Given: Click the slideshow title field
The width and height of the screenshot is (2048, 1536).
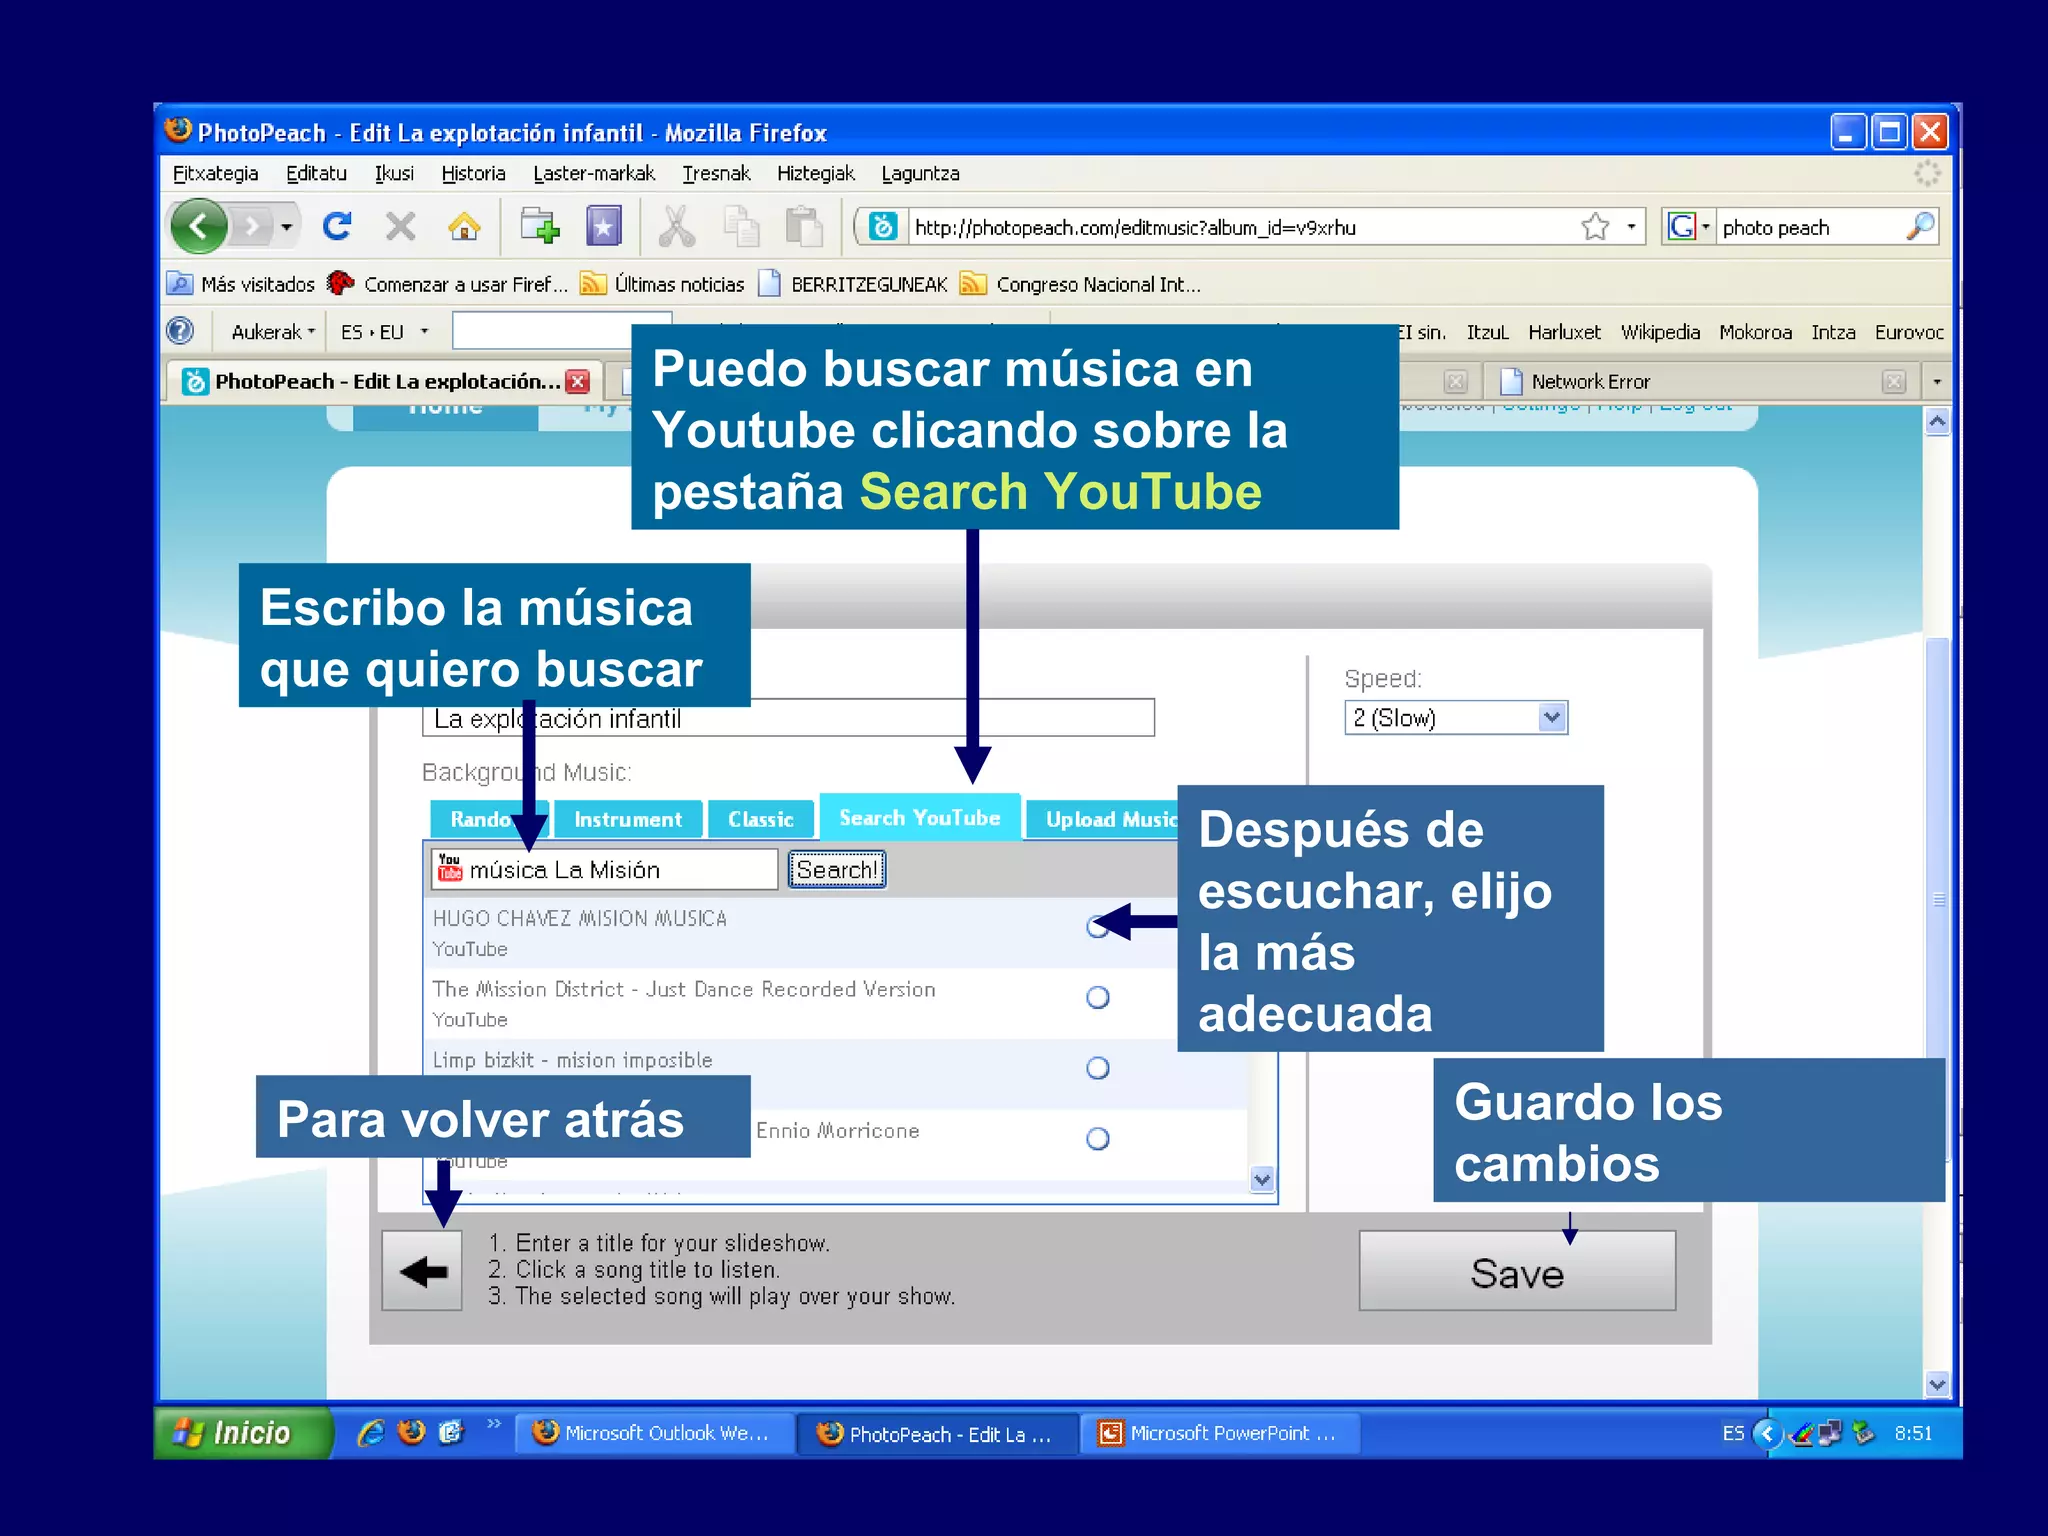Looking at the screenshot, I should (x=788, y=718).
